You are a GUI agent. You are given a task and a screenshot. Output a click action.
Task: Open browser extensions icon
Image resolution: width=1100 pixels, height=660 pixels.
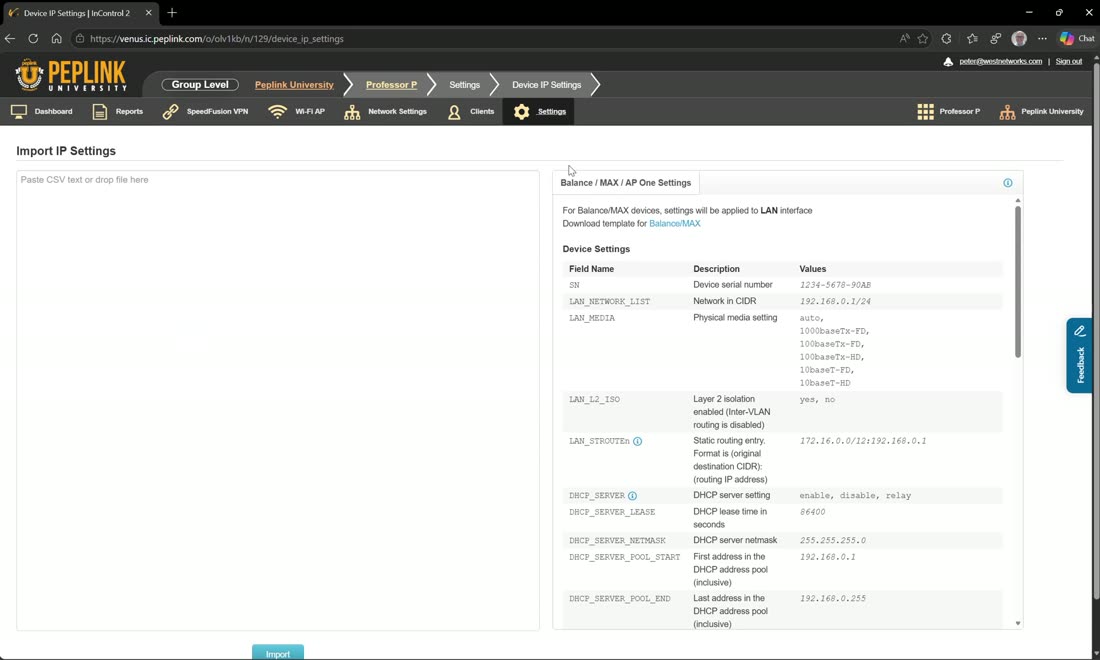tap(946, 39)
